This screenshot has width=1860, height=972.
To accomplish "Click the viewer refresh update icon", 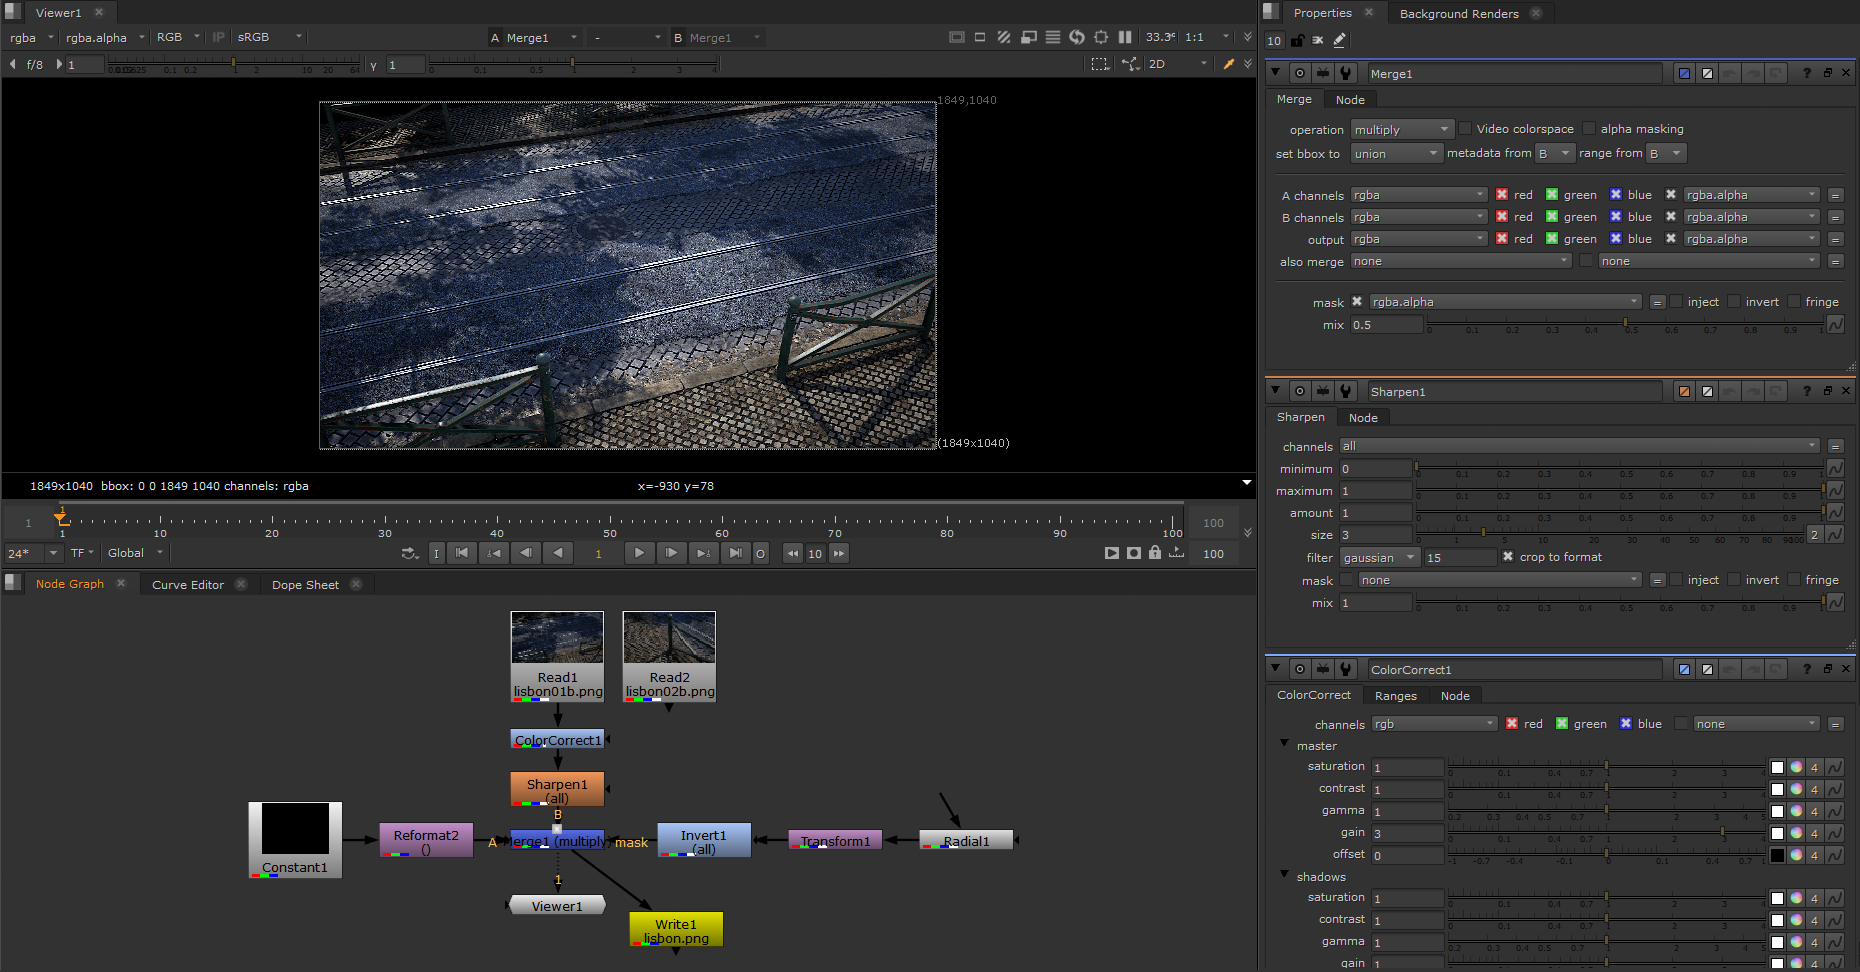I will (x=1077, y=37).
